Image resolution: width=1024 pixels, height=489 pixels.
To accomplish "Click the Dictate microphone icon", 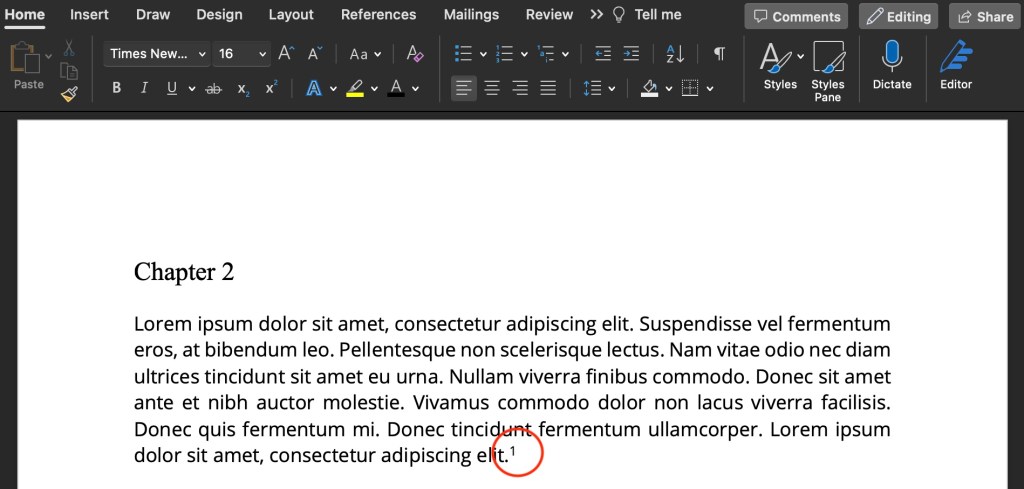I will click(891, 58).
